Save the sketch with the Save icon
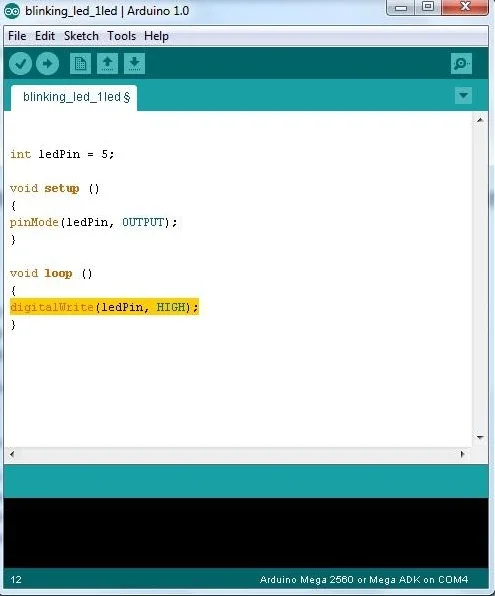This screenshot has height=596, width=495. click(x=134, y=63)
